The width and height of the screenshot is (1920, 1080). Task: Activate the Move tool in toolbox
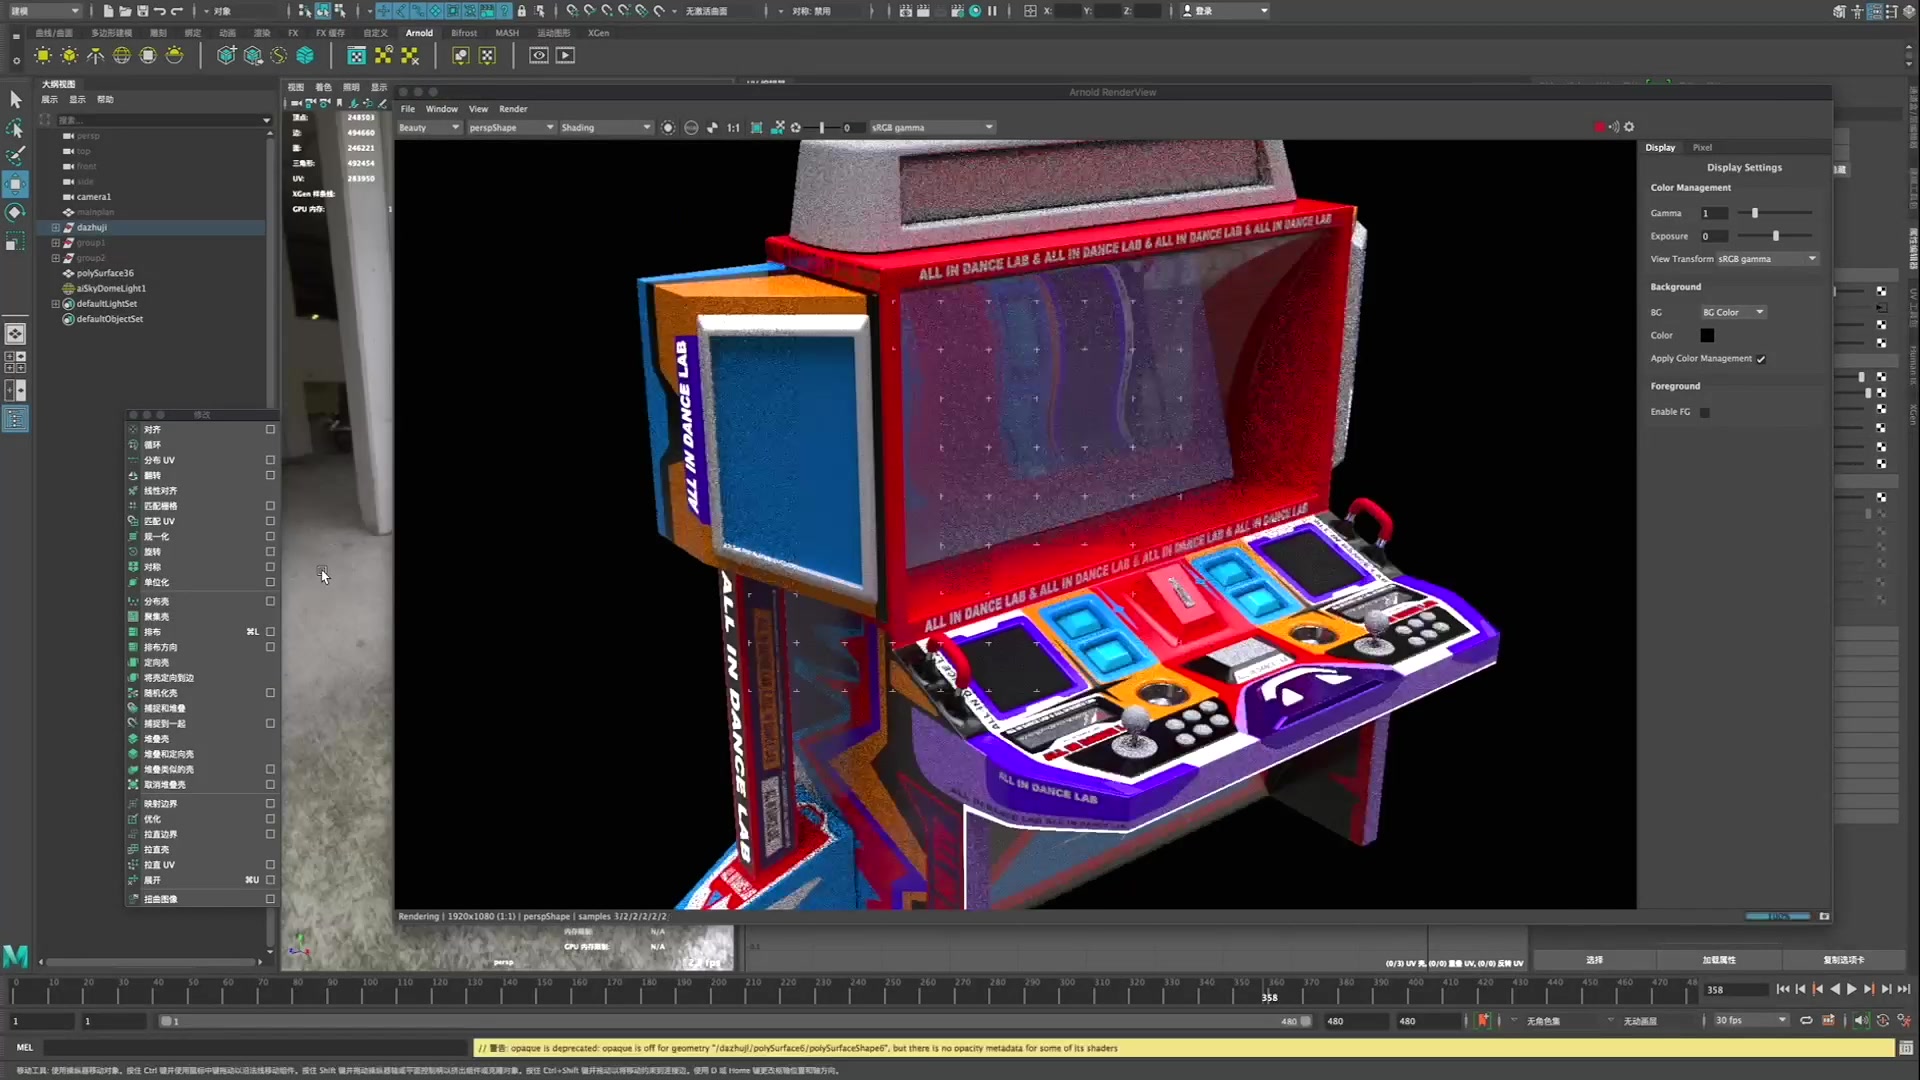pos(15,184)
